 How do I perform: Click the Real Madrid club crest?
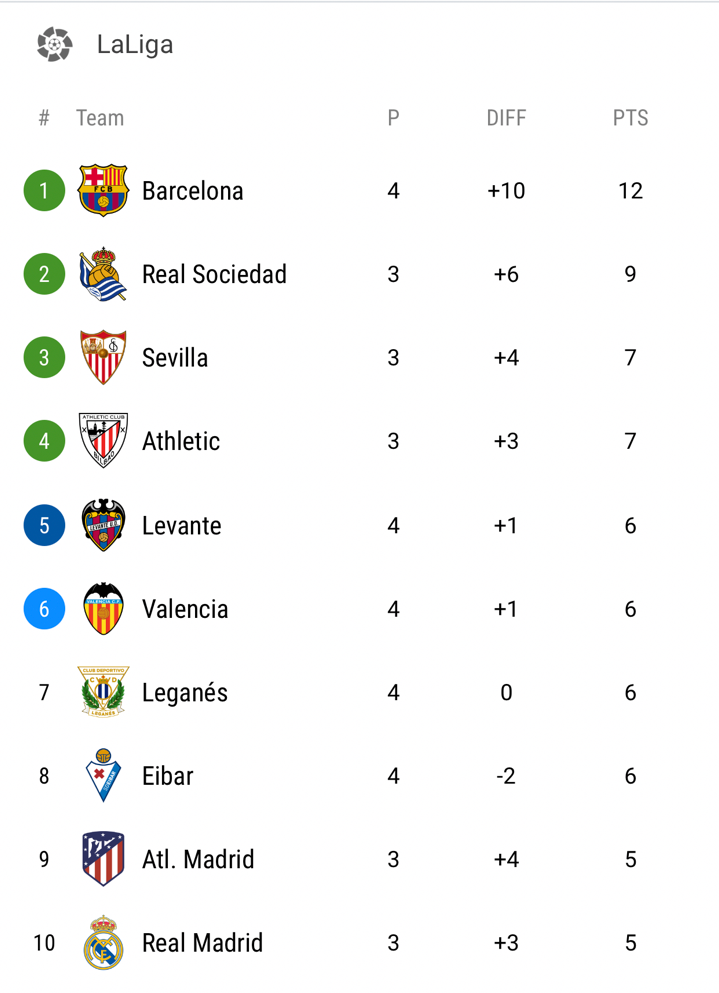(103, 942)
